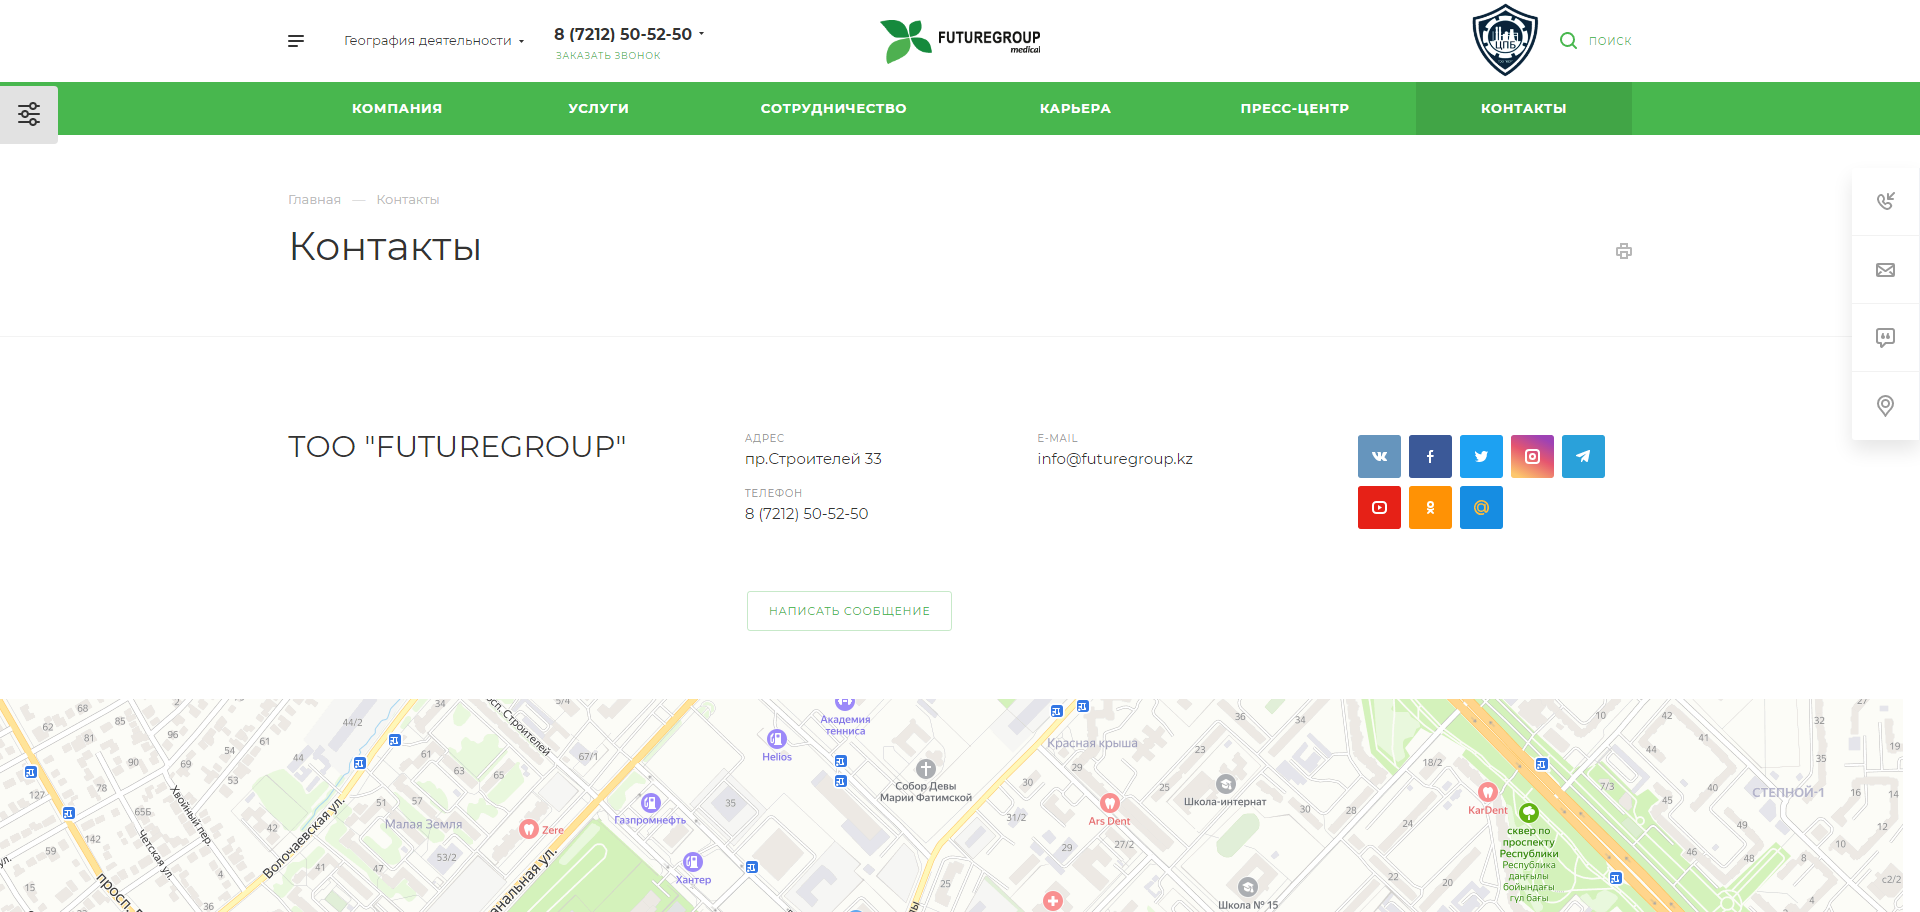Print the page with printer icon
This screenshot has height=912, width=1920.
(1623, 251)
